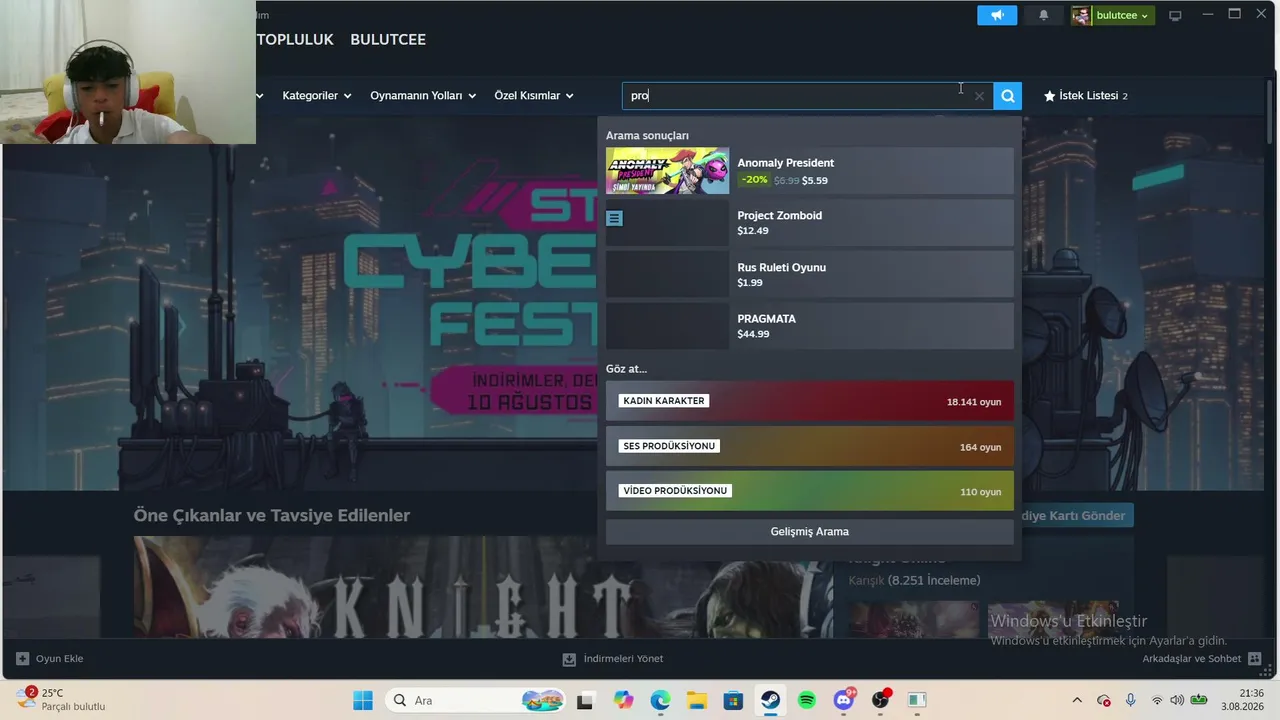Open Task View in the taskbar
Image resolution: width=1280 pixels, height=720 pixels.
[585, 700]
